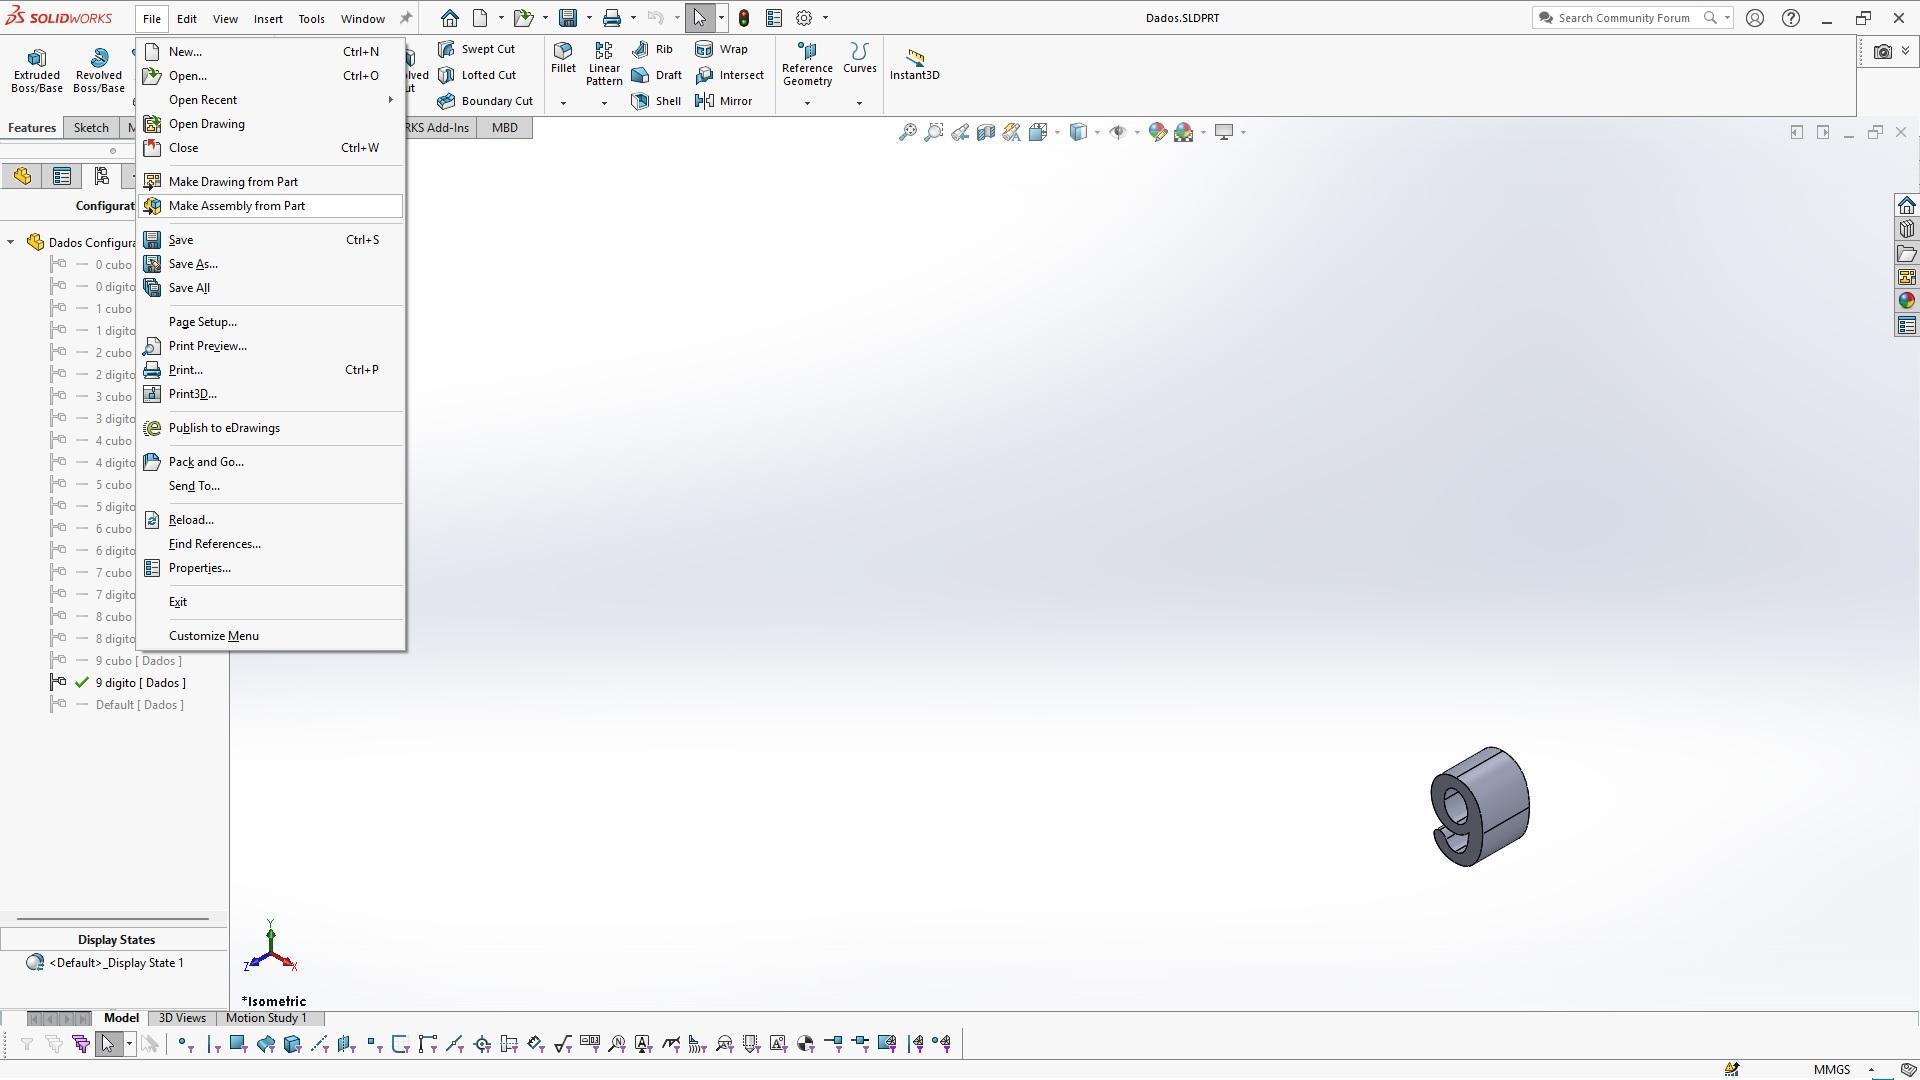Screen dimensions: 1920x1080
Task: Select the Revolved Boss/Base tool
Action: pyautogui.click(x=99, y=70)
